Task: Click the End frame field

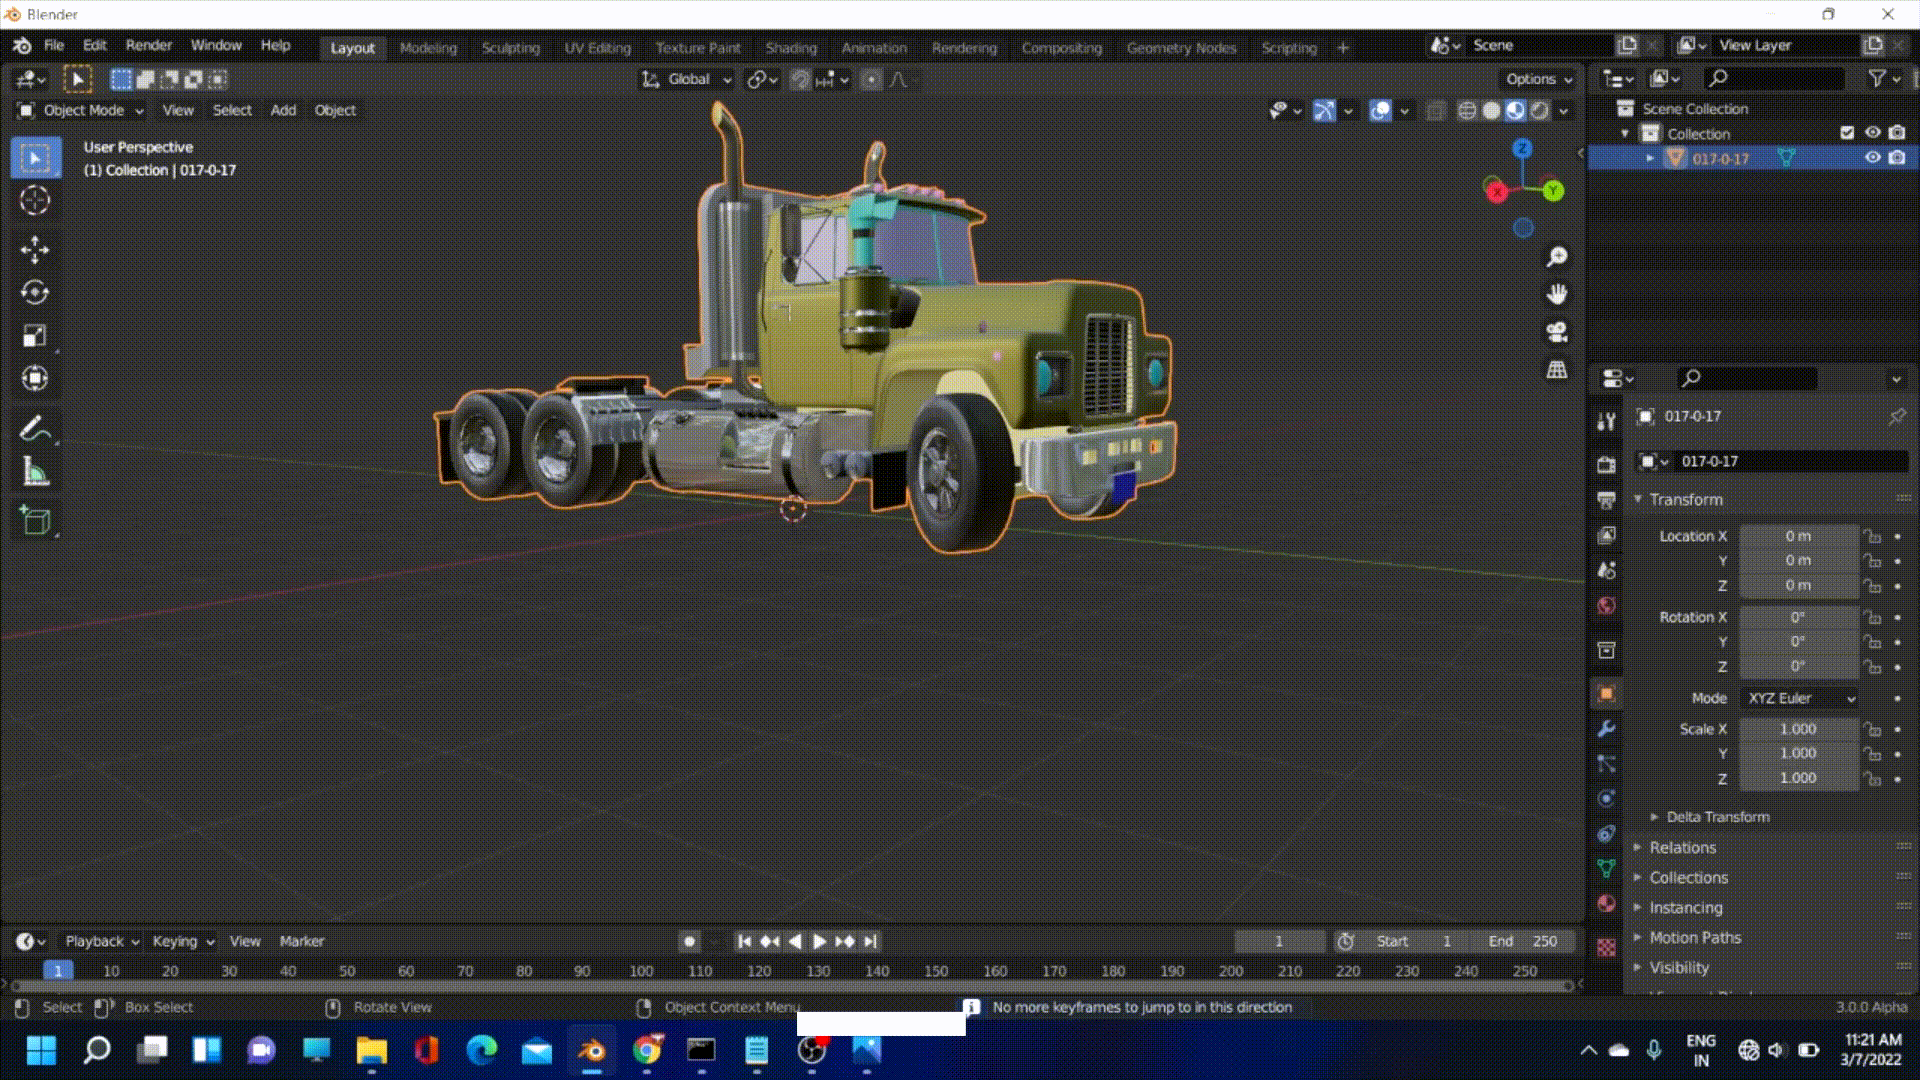Action: pyautogui.click(x=1524, y=942)
